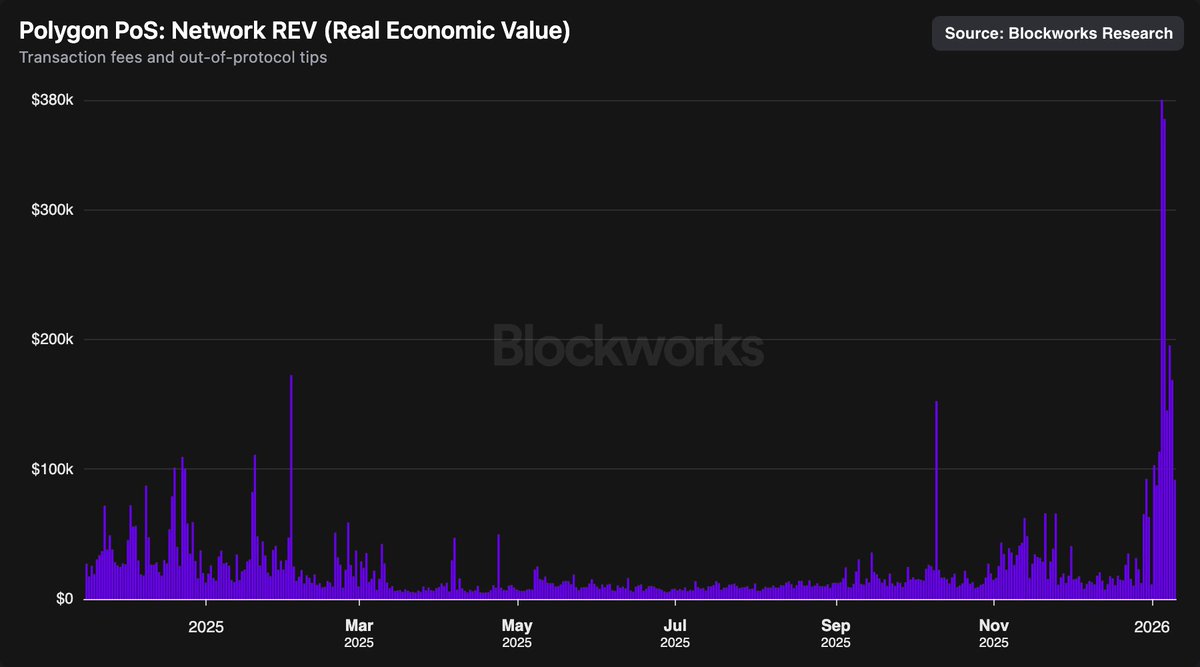Click the chart title 'Polygon PoS: Network REV (Real Economic Value)'
The width and height of the screenshot is (1200, 667).
(x=295, y=31)
